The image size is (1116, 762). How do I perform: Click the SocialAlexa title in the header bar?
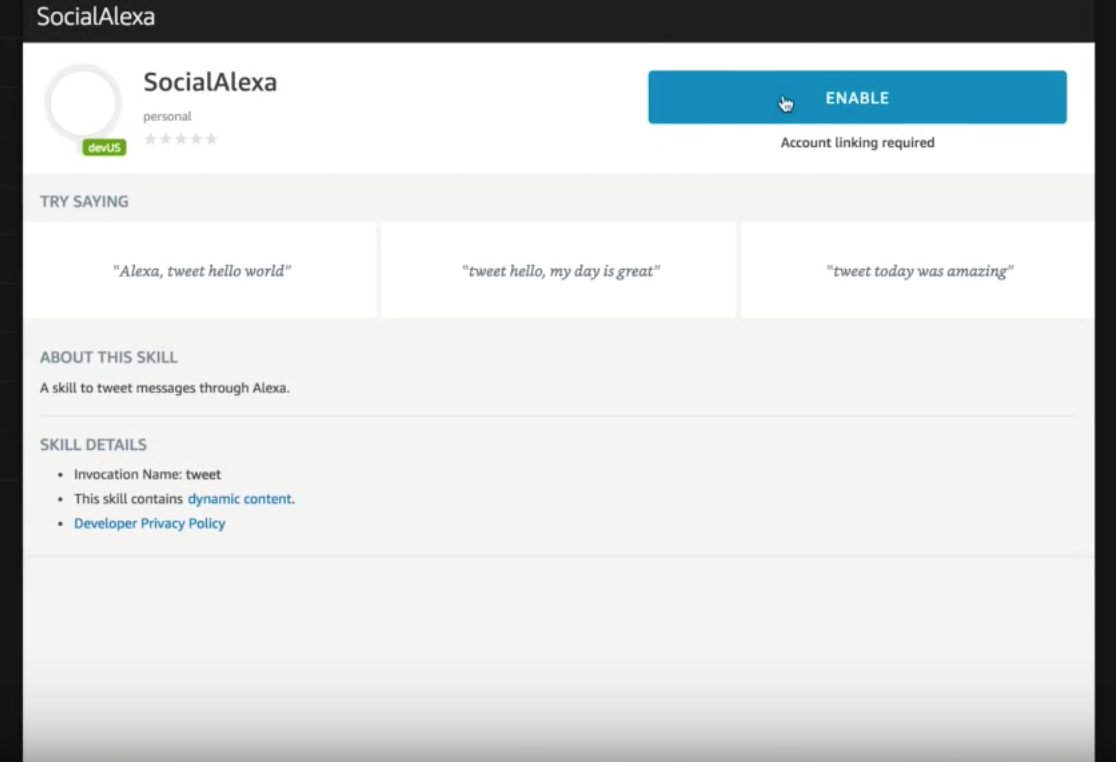point(95,16)
